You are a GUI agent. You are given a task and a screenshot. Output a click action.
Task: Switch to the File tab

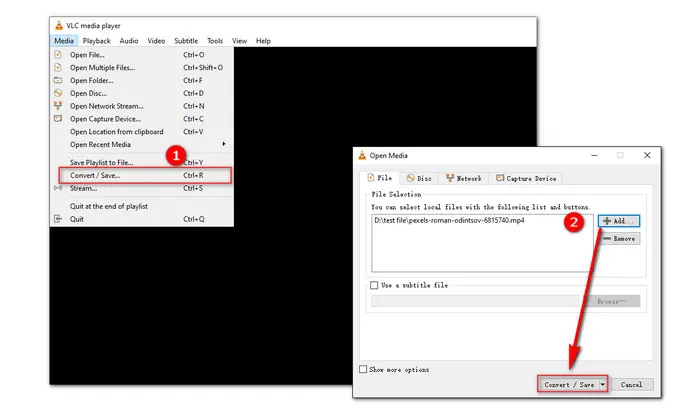(380, 178)
